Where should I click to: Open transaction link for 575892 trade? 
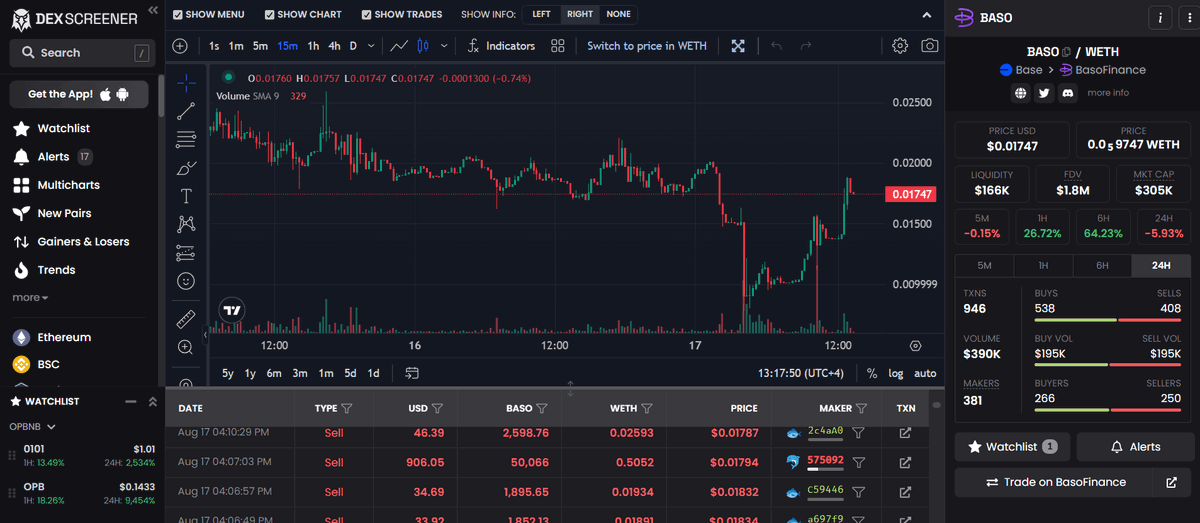coord(905,463)
